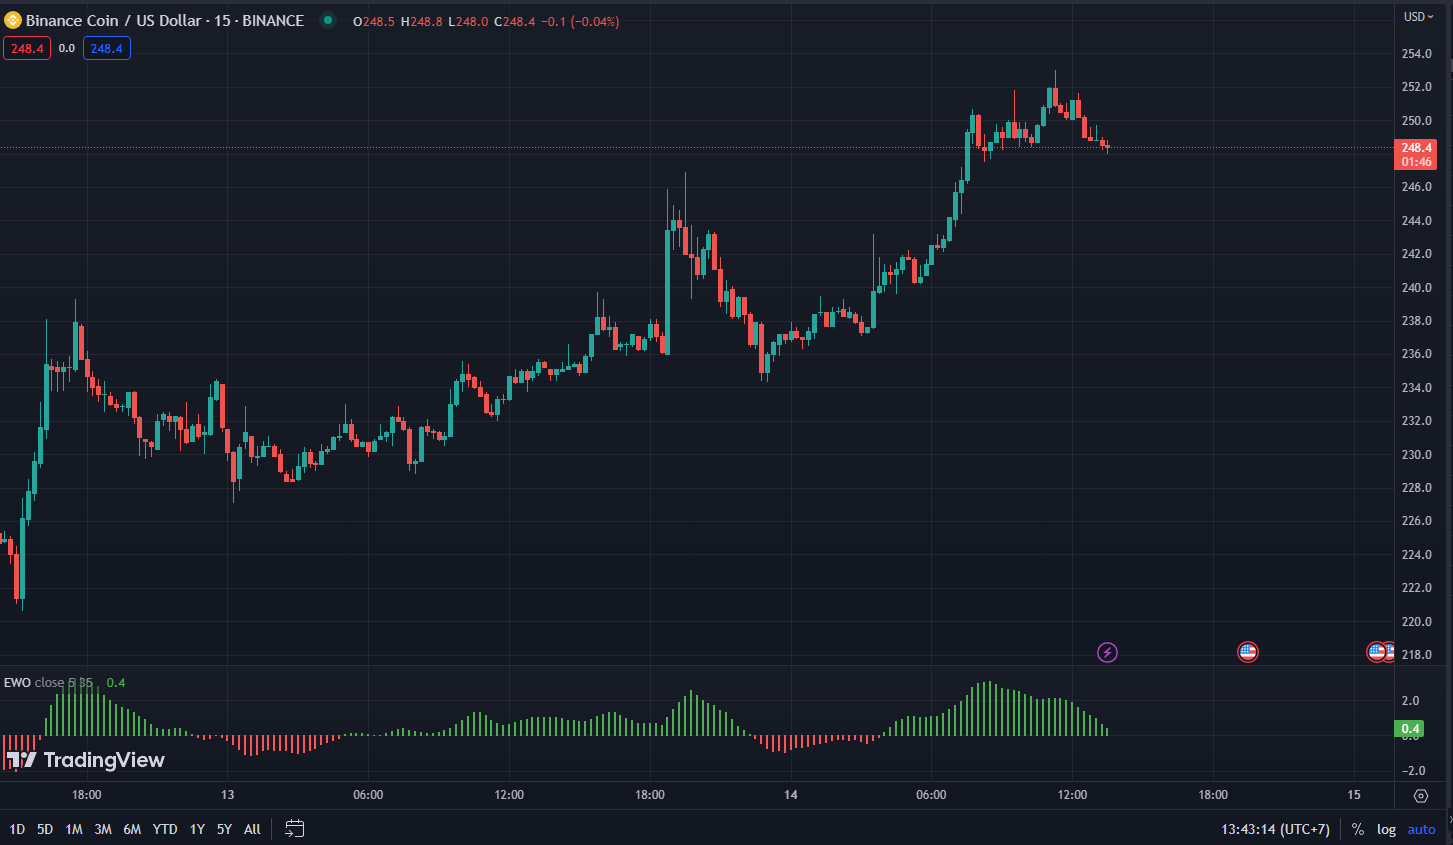Open timezone menu showing UTC+7
Screen dimensions: 1453x845
point(1275,829)
